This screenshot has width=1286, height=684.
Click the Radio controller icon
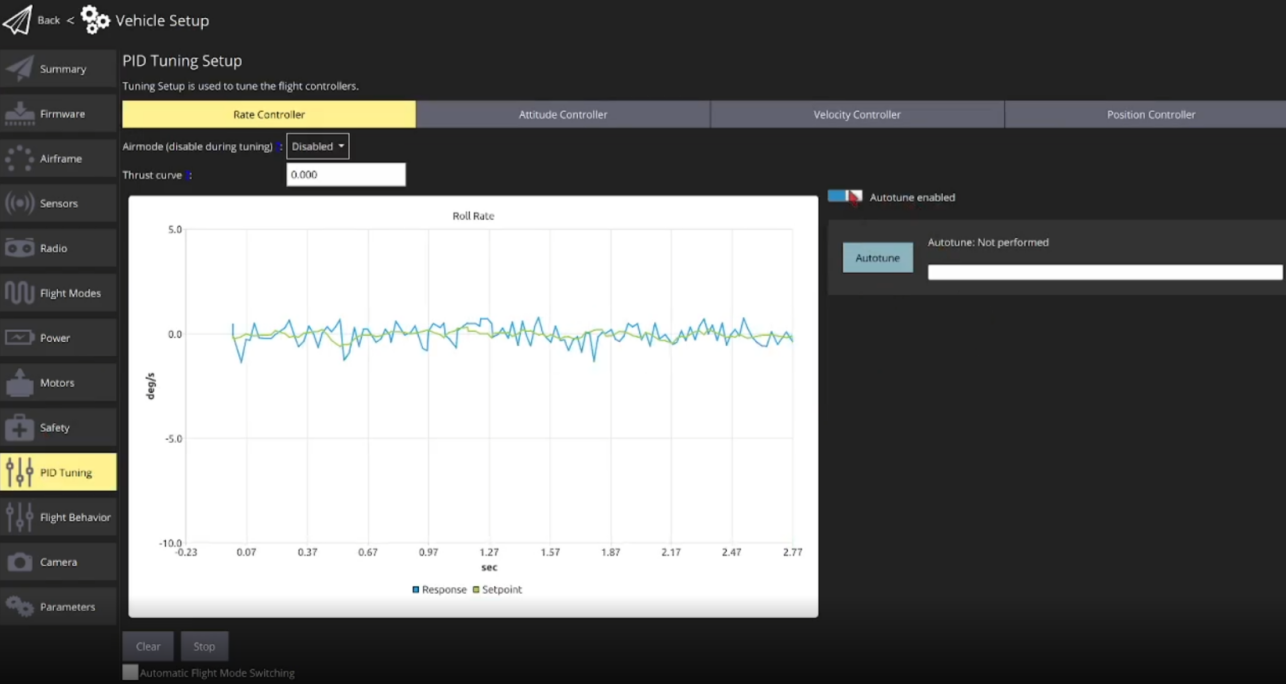tap(20, 248)
